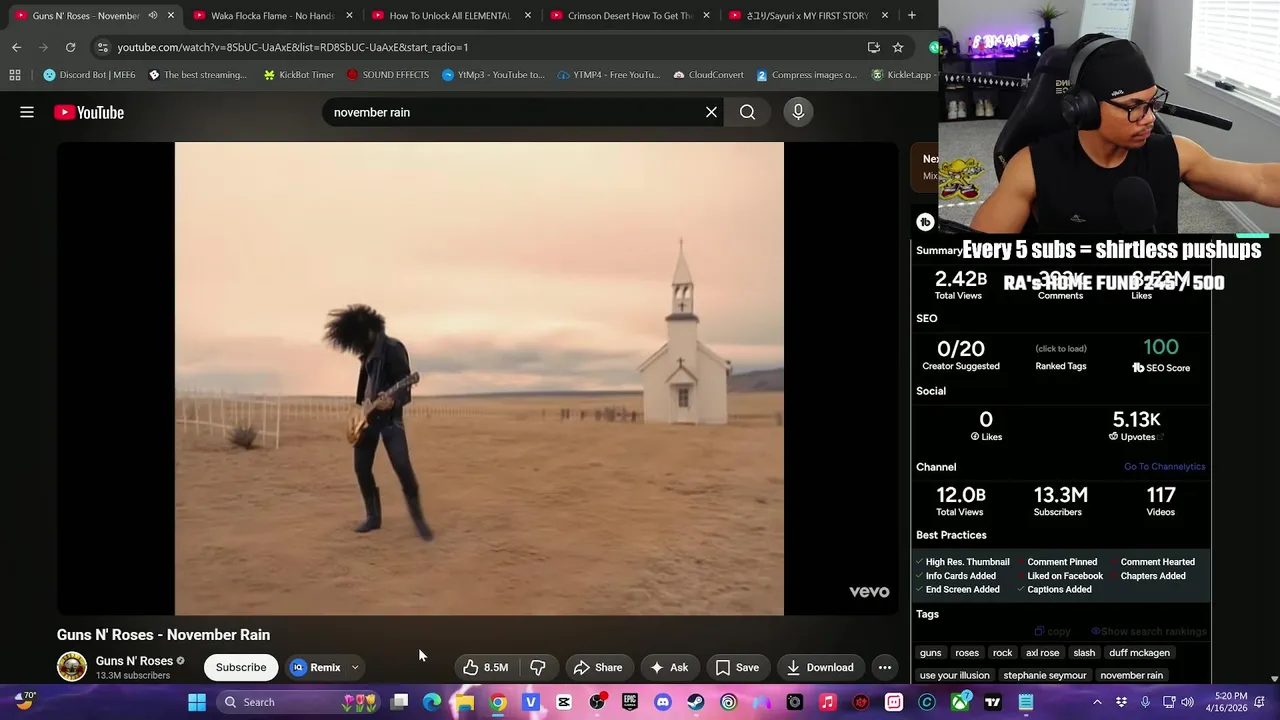
Task: Open a new browser tab
Action: 912,15
